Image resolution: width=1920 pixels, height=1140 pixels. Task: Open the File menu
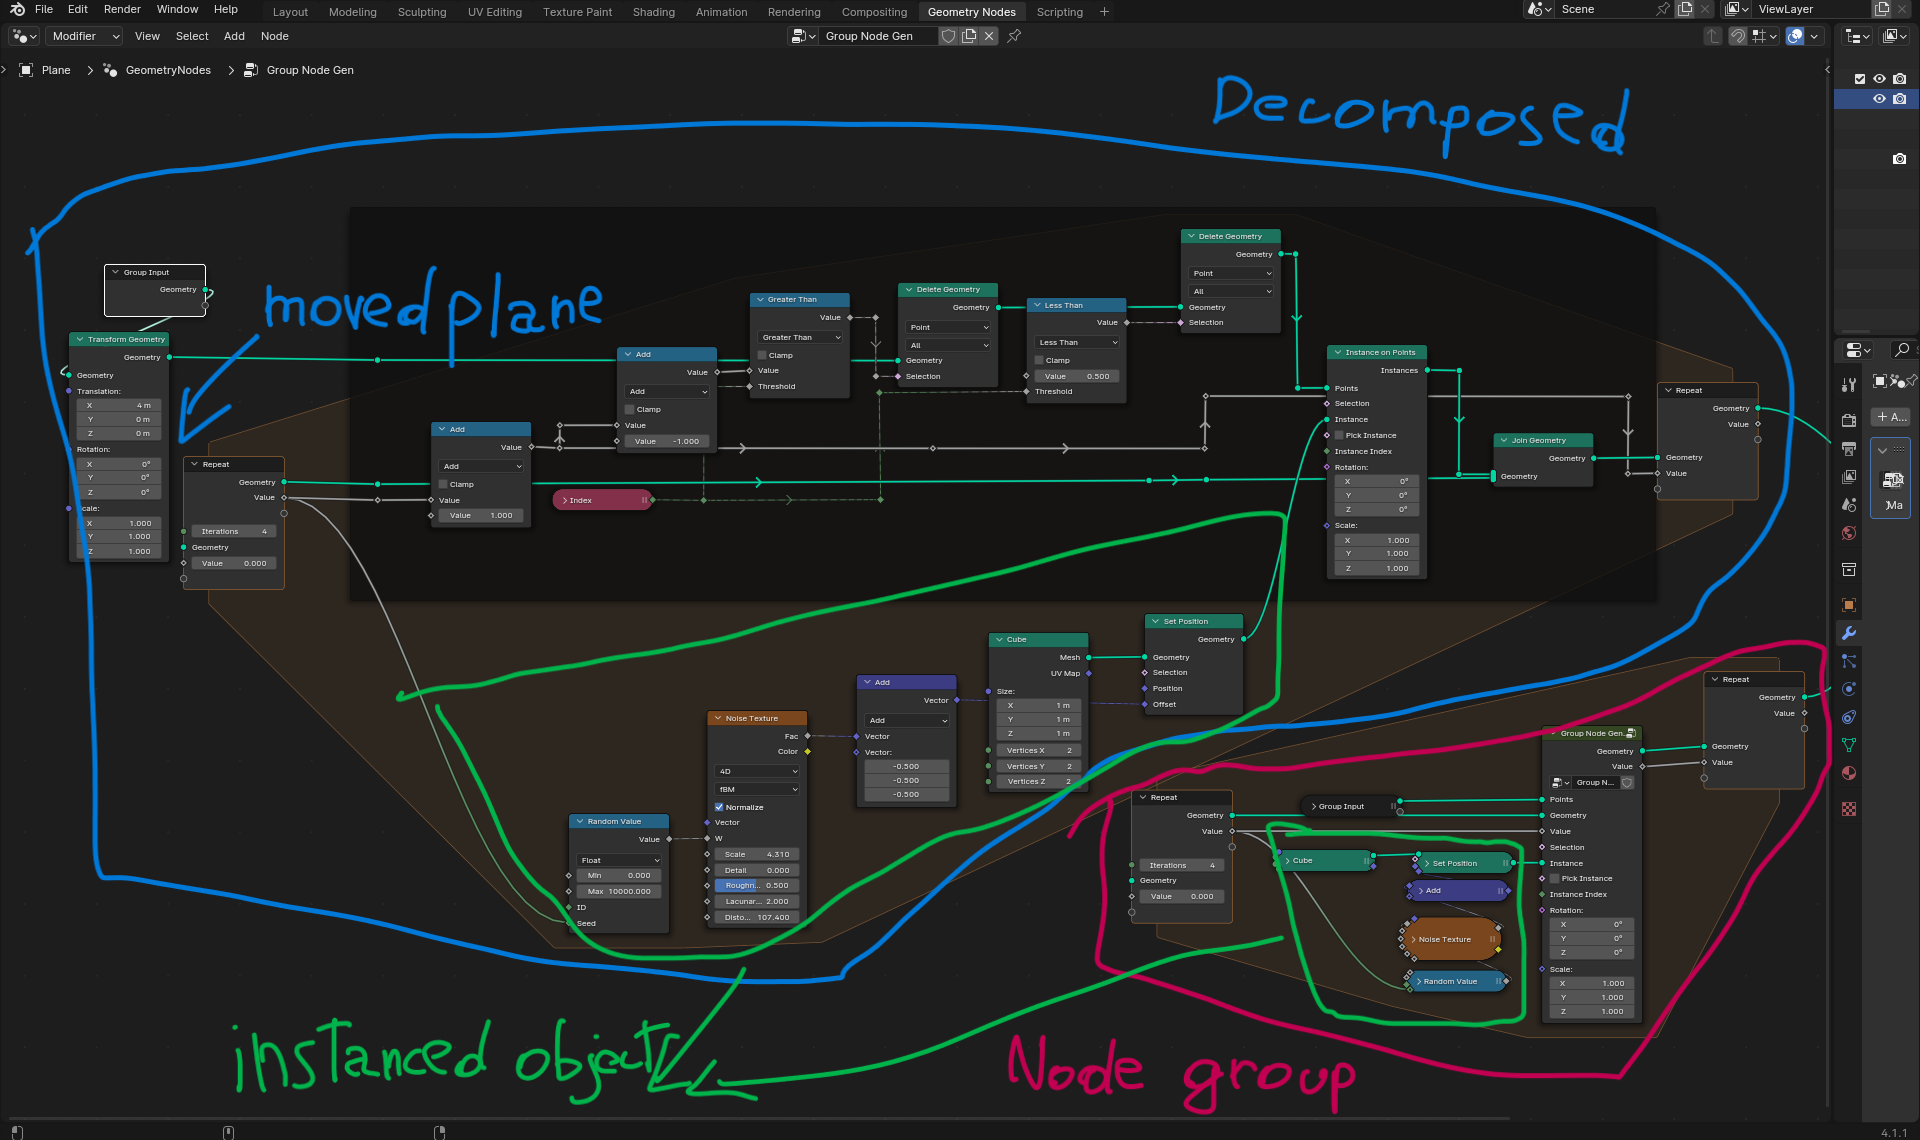(x=44, y=9)
